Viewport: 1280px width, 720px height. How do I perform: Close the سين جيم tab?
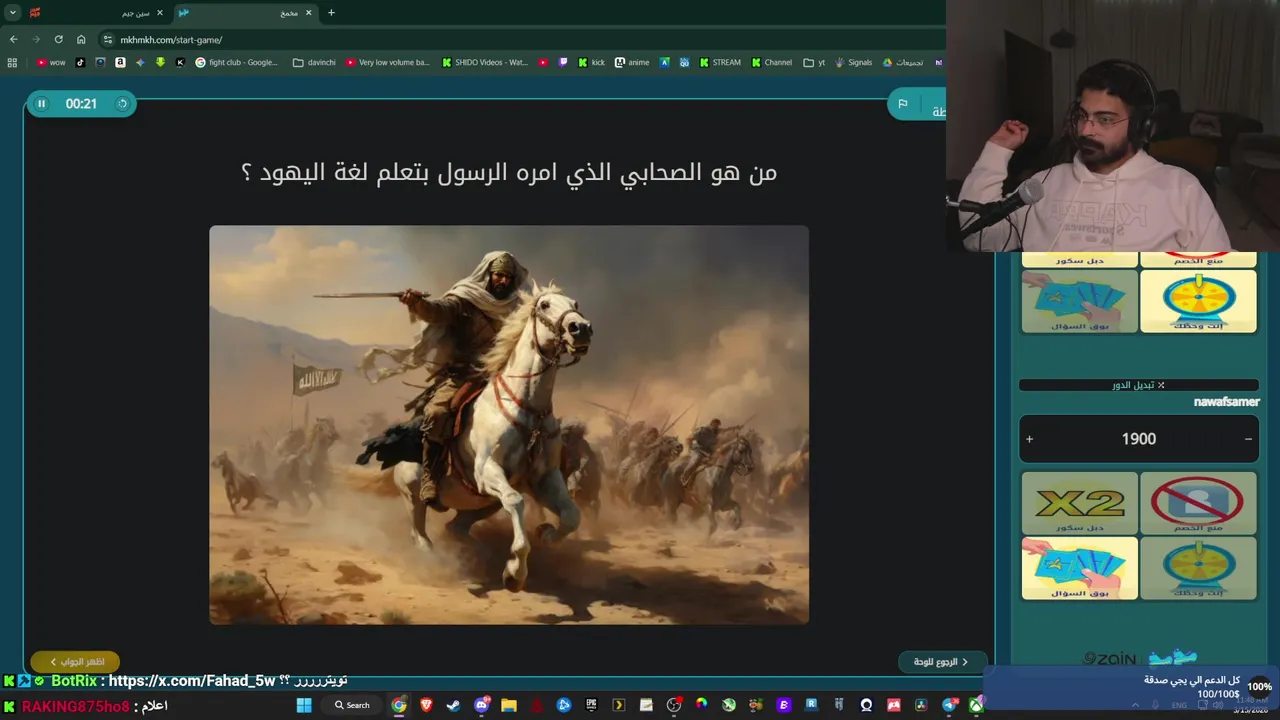(x=159, y=13)
